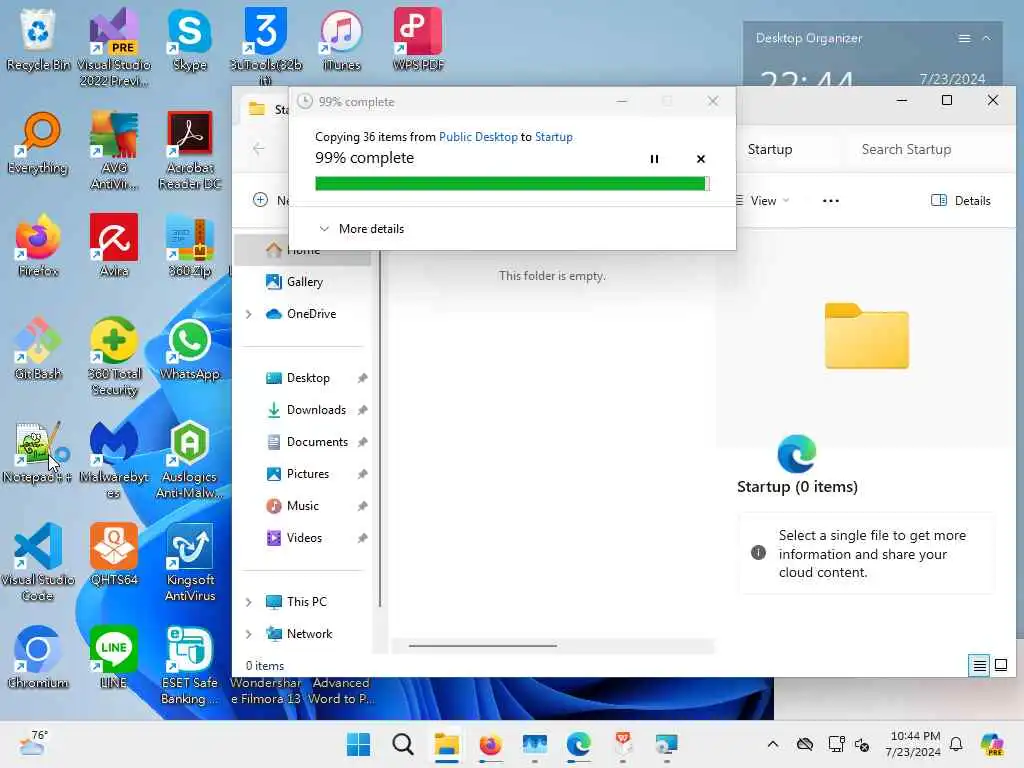Select the Avira desktop icon

coord(114,246)
